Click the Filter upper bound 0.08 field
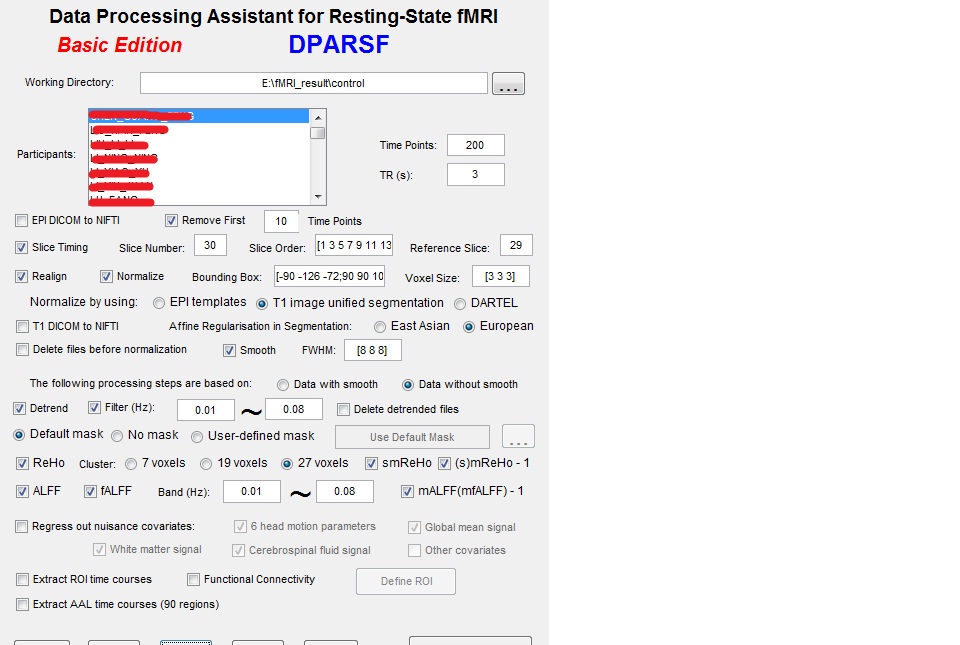This screenshot has height=645, width=960. click(x=294, y=409)
